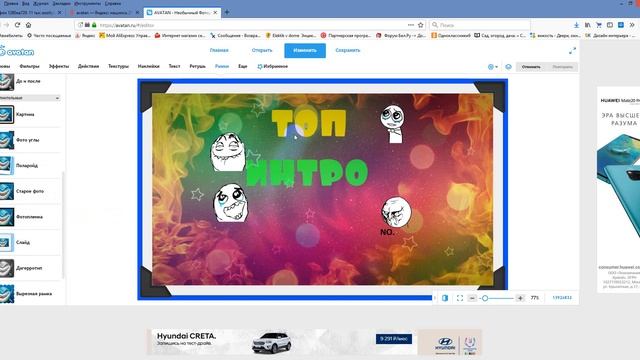This screenshot has height=360, width=640.
Task: Toggle the browser sidebar icon
Action: [x=609, y=25]
